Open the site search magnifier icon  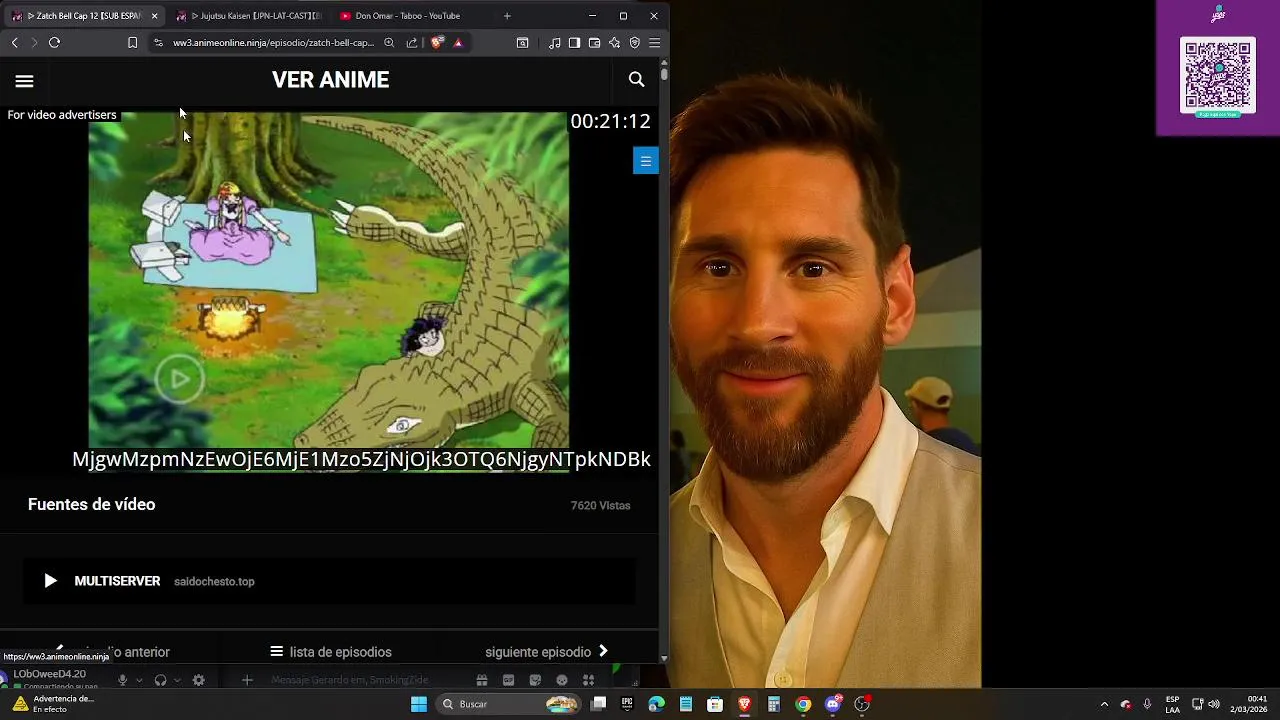(x=636, y=80)
